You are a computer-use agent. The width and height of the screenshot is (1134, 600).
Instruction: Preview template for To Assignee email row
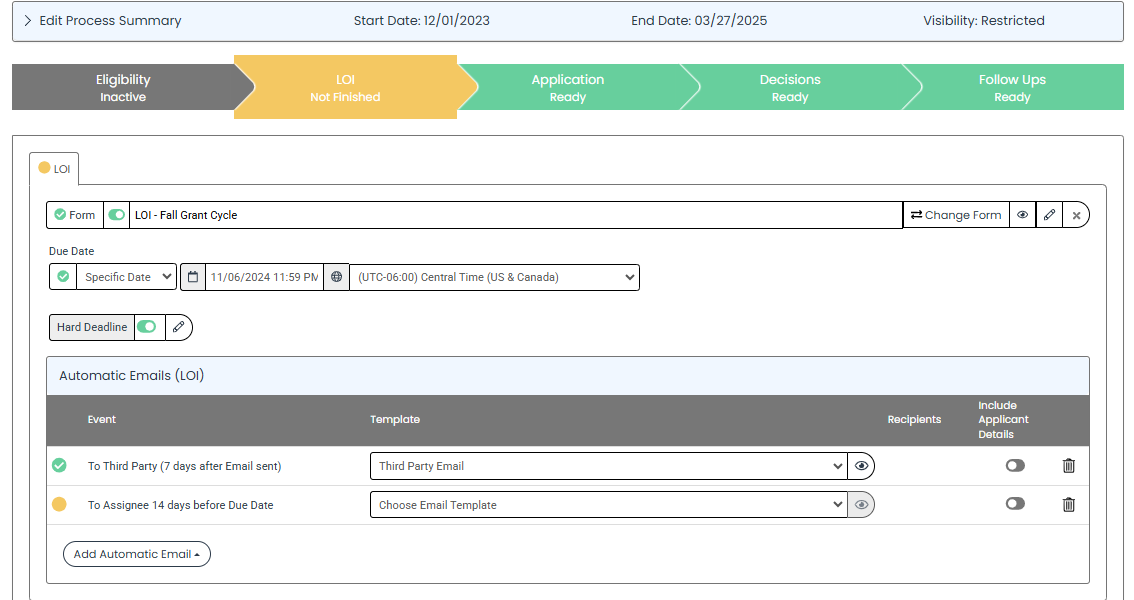coord(861,505)
